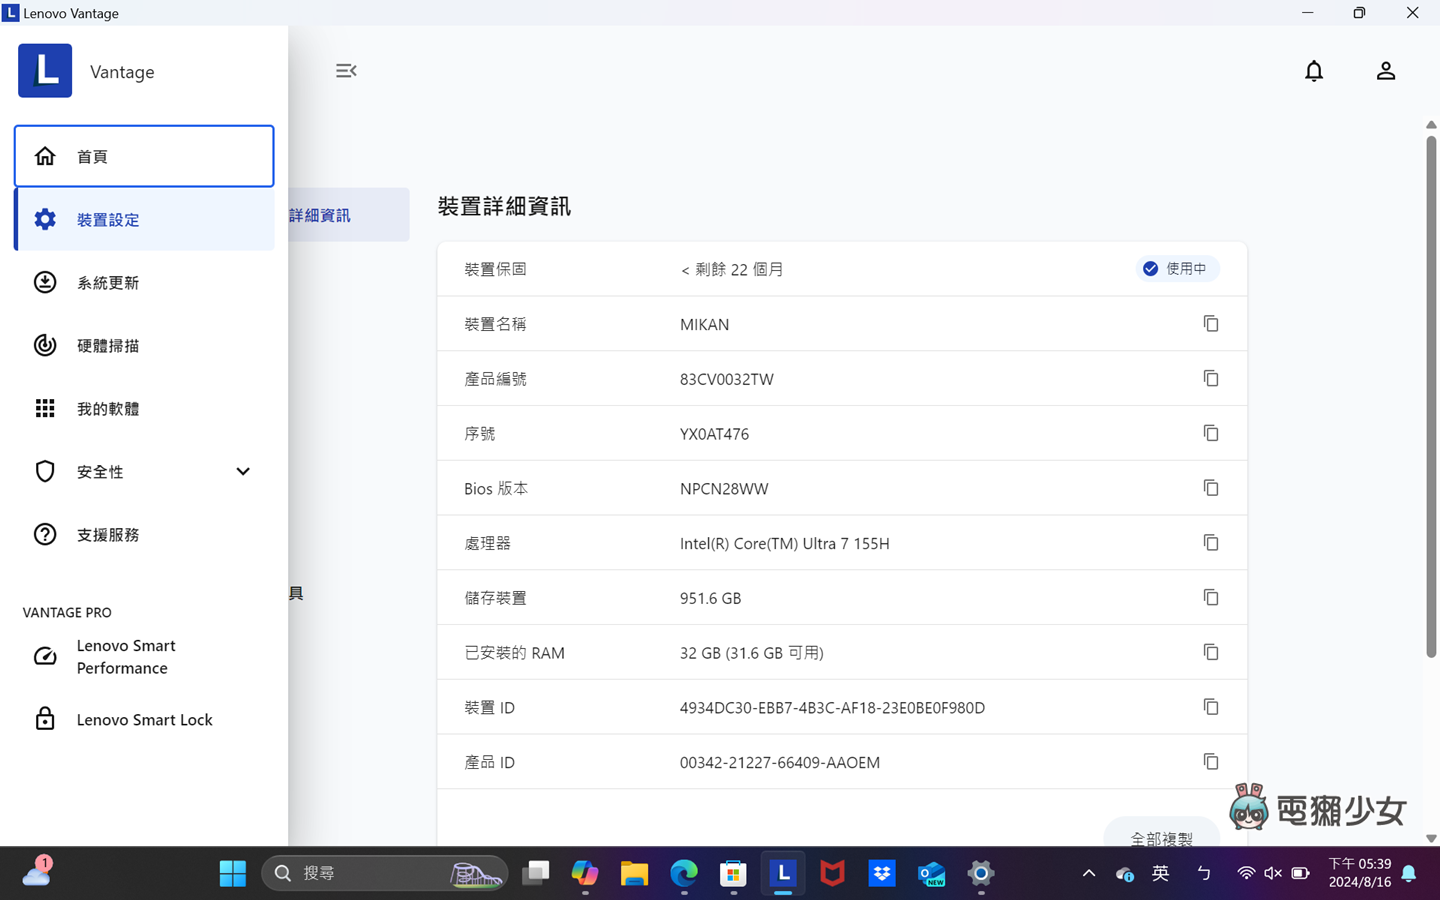Copy the 已安裝的 RAM value

point(1211,652)
